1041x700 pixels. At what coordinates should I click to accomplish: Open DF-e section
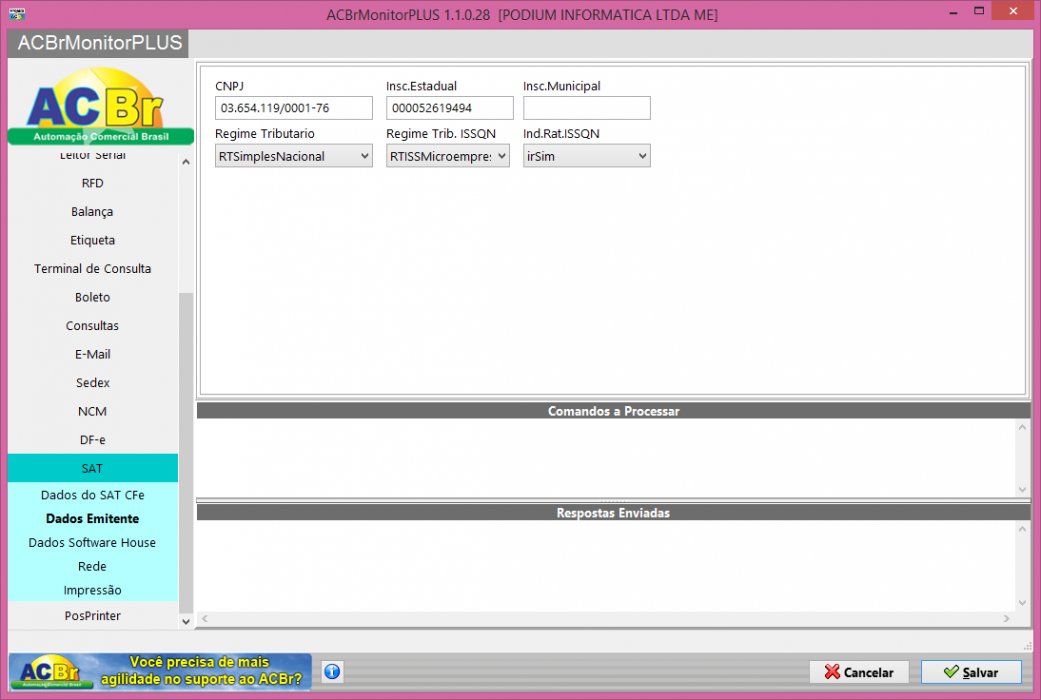[92, 440]
